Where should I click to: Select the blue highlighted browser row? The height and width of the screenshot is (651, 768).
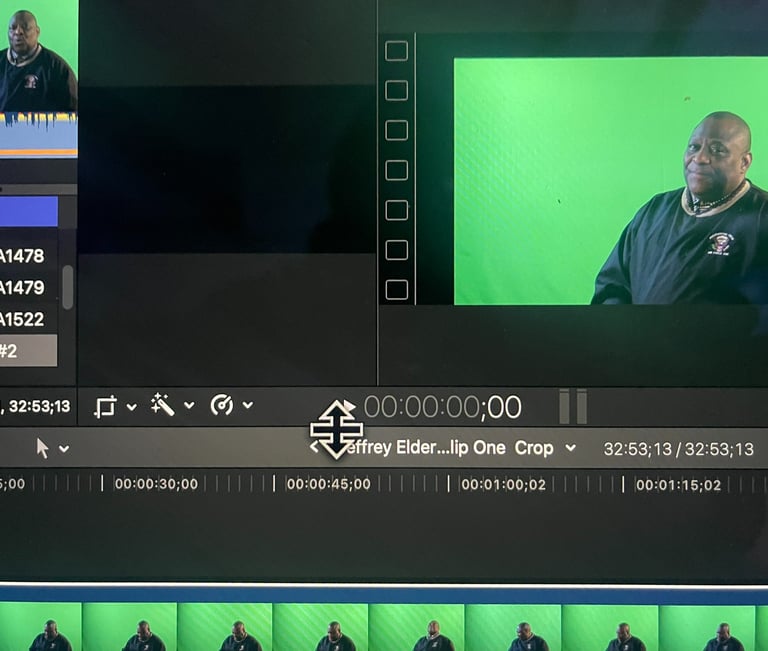coord(28,212)
